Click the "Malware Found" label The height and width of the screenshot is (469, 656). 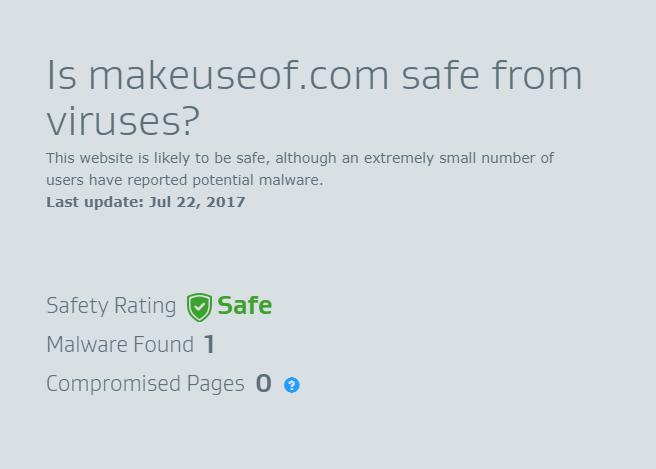click(x=120, y=345)
